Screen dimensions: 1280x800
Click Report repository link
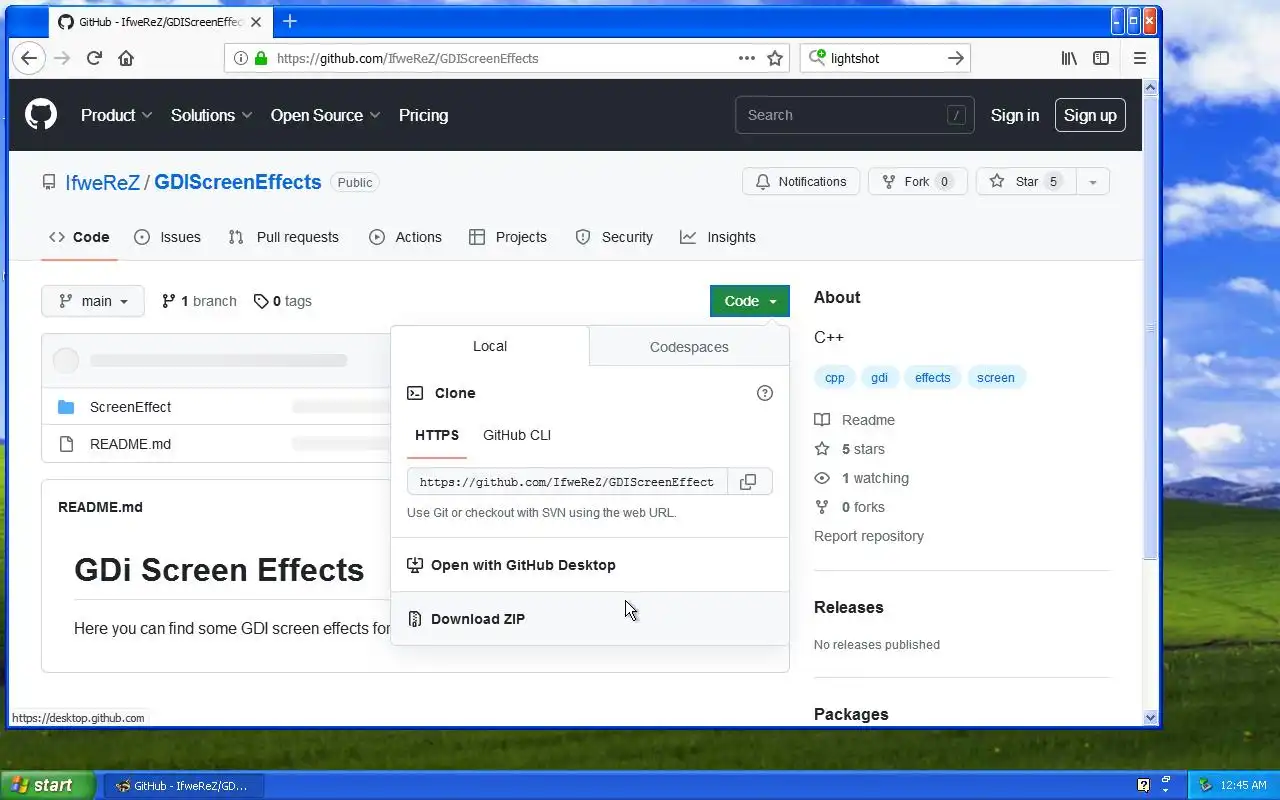[869, 536]
